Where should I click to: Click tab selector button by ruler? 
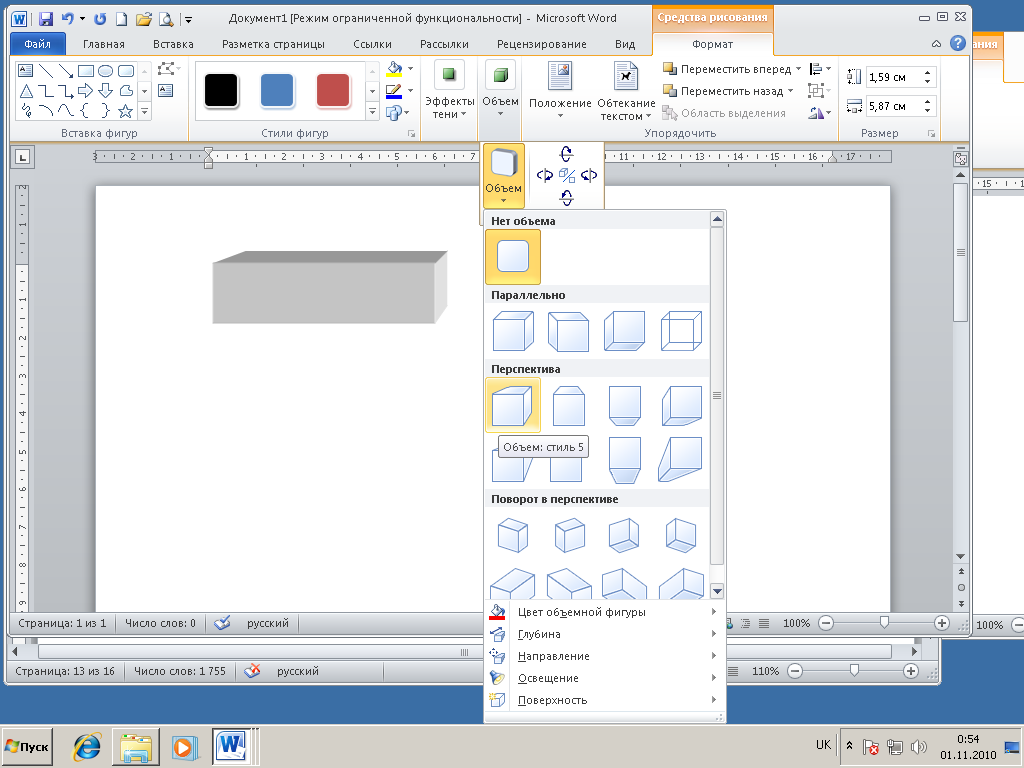(23, 157)
